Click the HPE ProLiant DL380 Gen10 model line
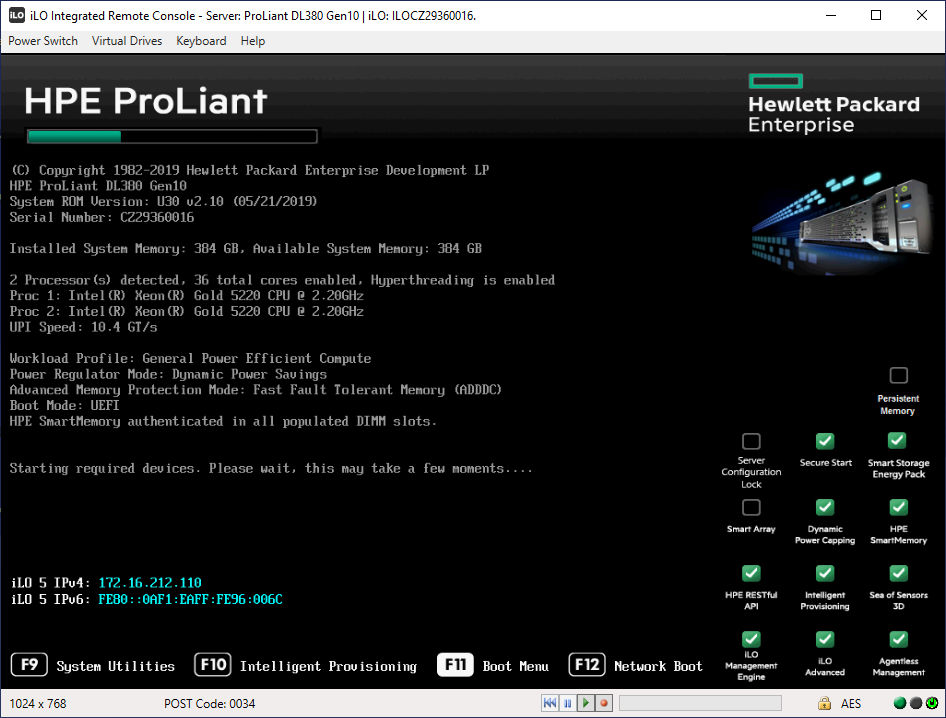This screenshot has width=946, height=718. 98,186
